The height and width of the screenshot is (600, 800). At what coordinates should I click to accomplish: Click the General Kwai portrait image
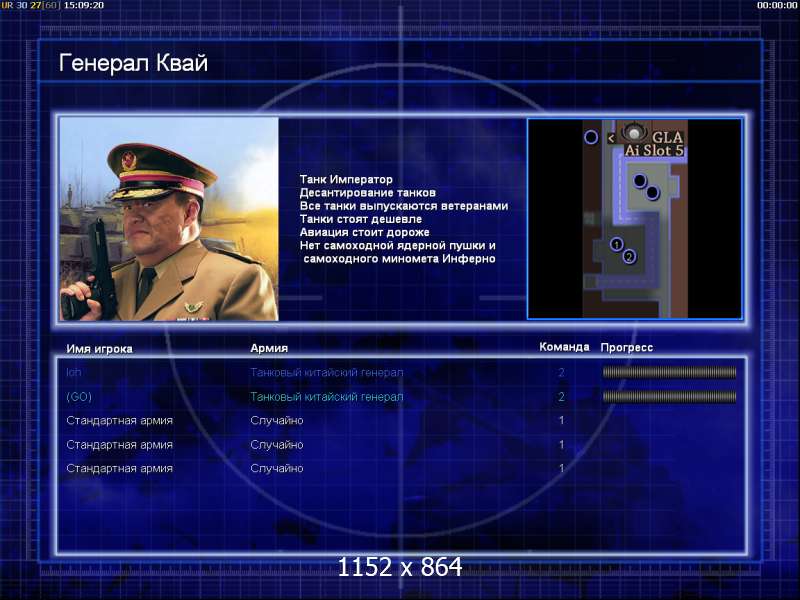169,219
